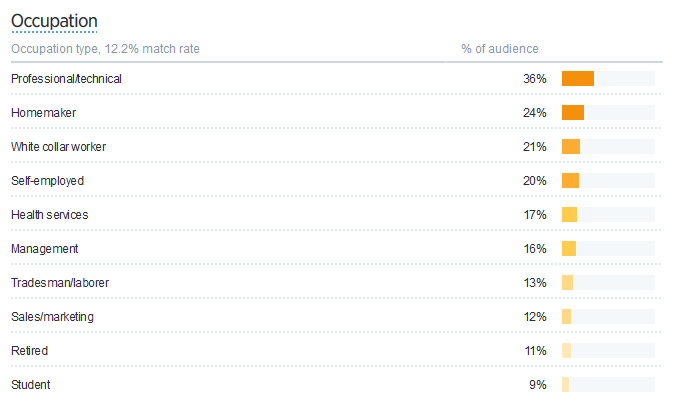Viewport: 675px width, 410px height.
Task: Click the Self-employed 20% audience bar
Action: coord(571,181)
